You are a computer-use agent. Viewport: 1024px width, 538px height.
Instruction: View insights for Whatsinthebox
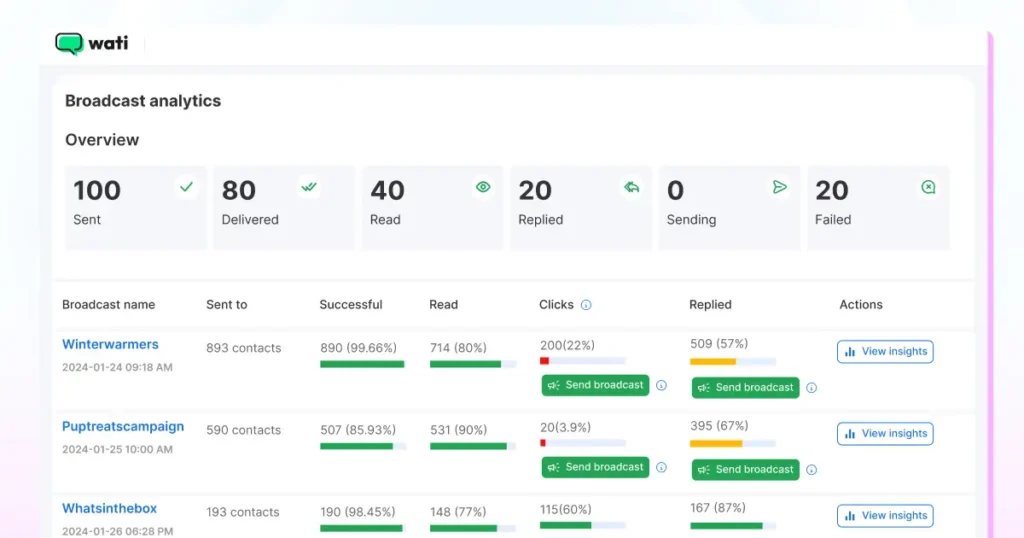(885, 515)
